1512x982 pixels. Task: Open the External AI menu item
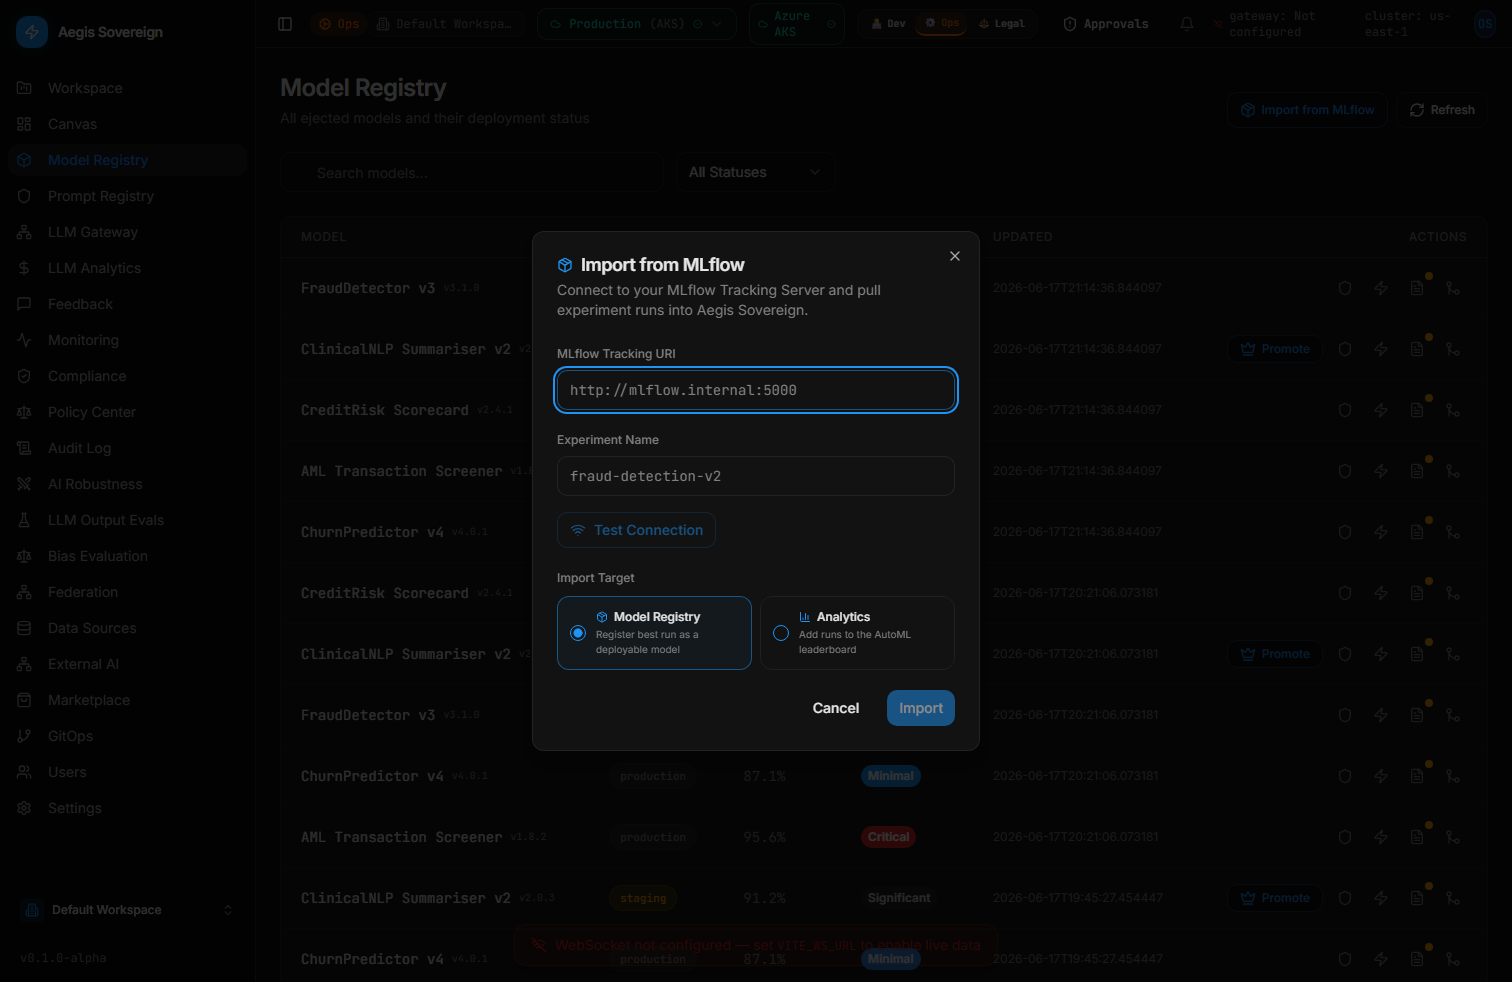(x=127, y=664)
